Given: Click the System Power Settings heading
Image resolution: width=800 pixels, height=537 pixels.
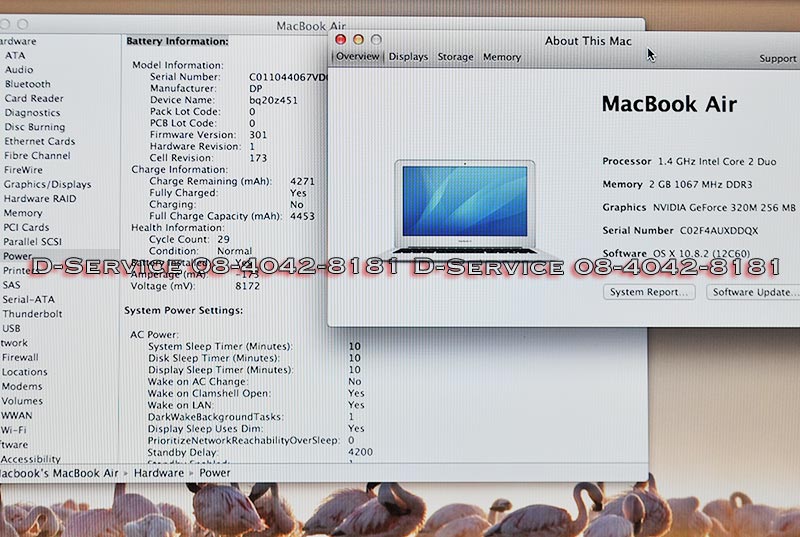Looking at the screenshot, I should [x=183, y=310].
